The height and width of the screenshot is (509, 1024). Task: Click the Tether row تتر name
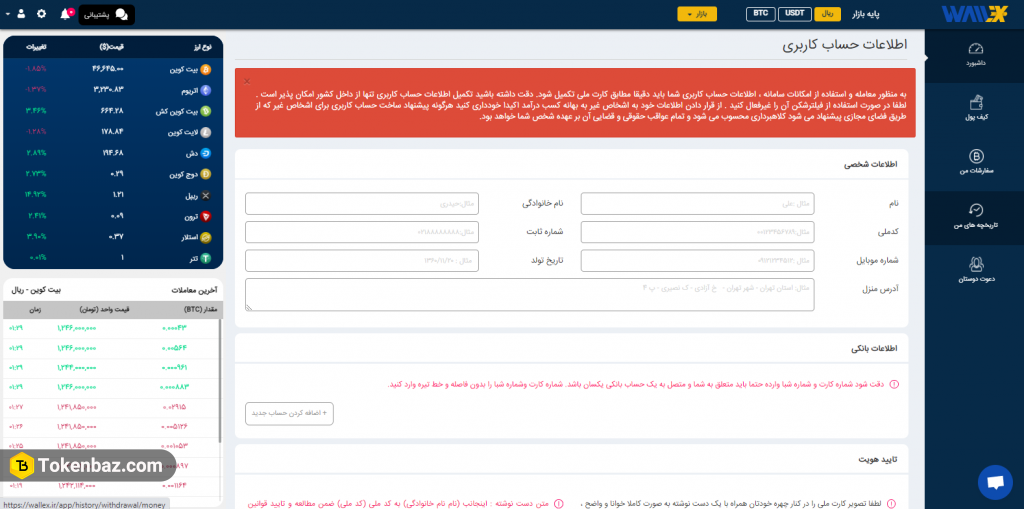194,258
